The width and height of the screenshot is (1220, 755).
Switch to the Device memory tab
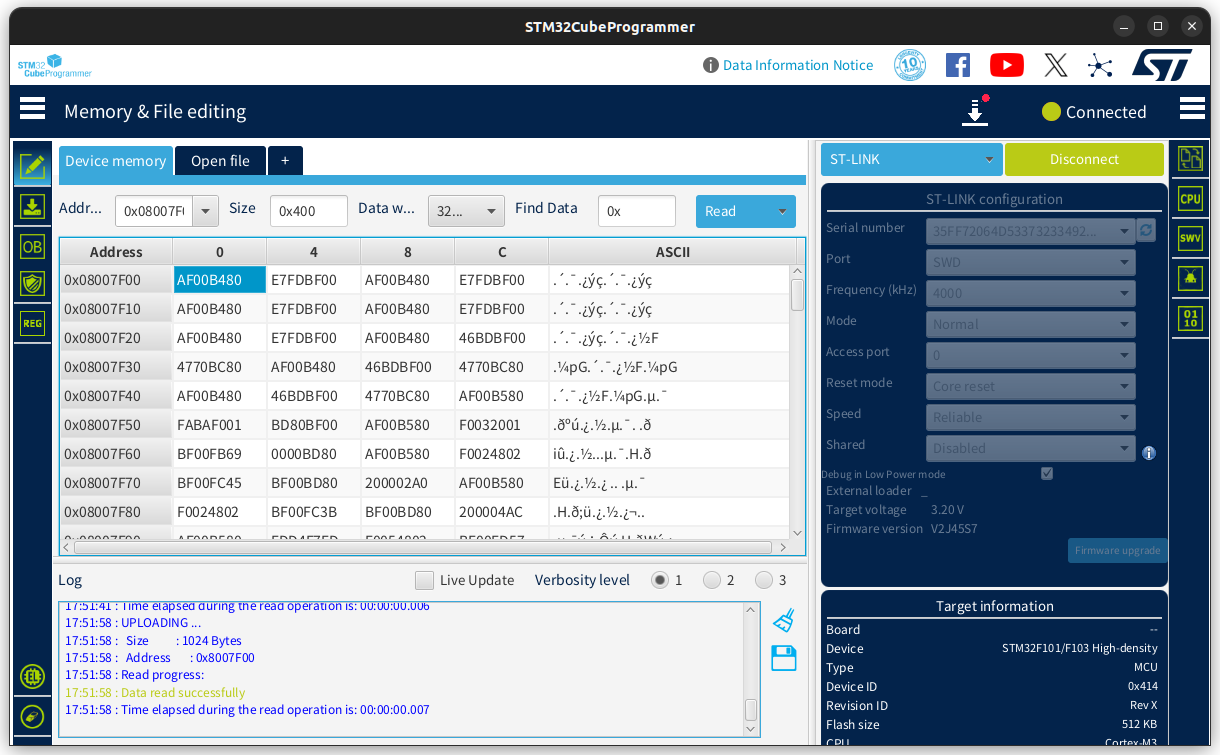(x=116, y=161)
